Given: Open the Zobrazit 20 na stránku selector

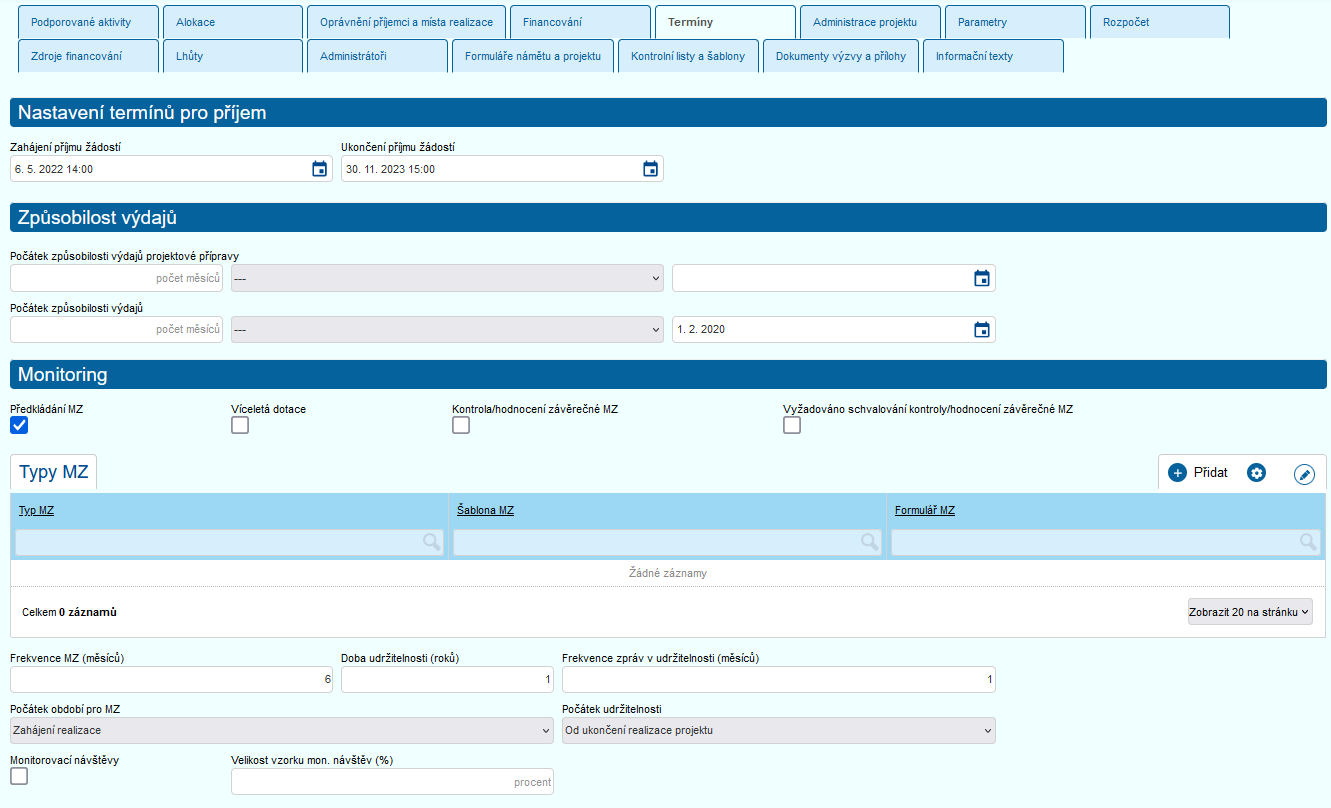Looking at the screenshot, I should (1249, 612).
